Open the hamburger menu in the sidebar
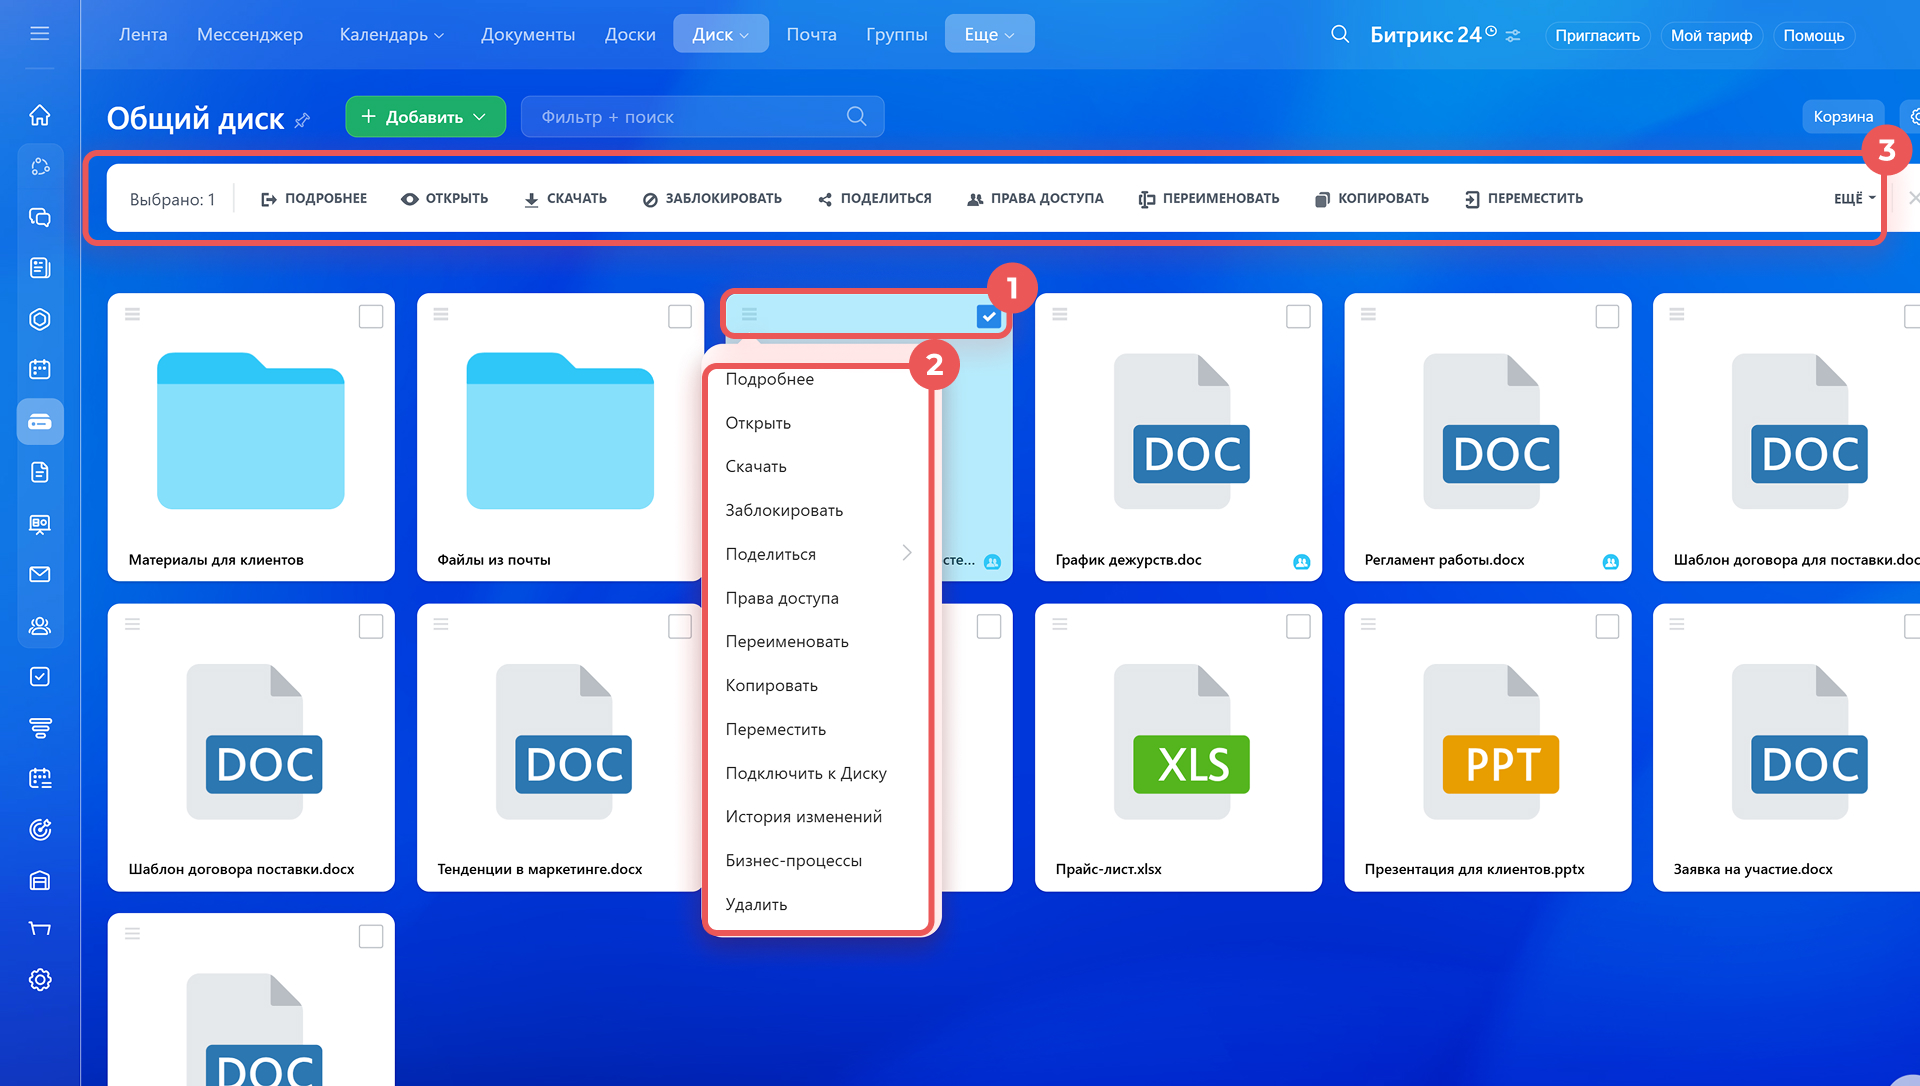 pos(40,34)
